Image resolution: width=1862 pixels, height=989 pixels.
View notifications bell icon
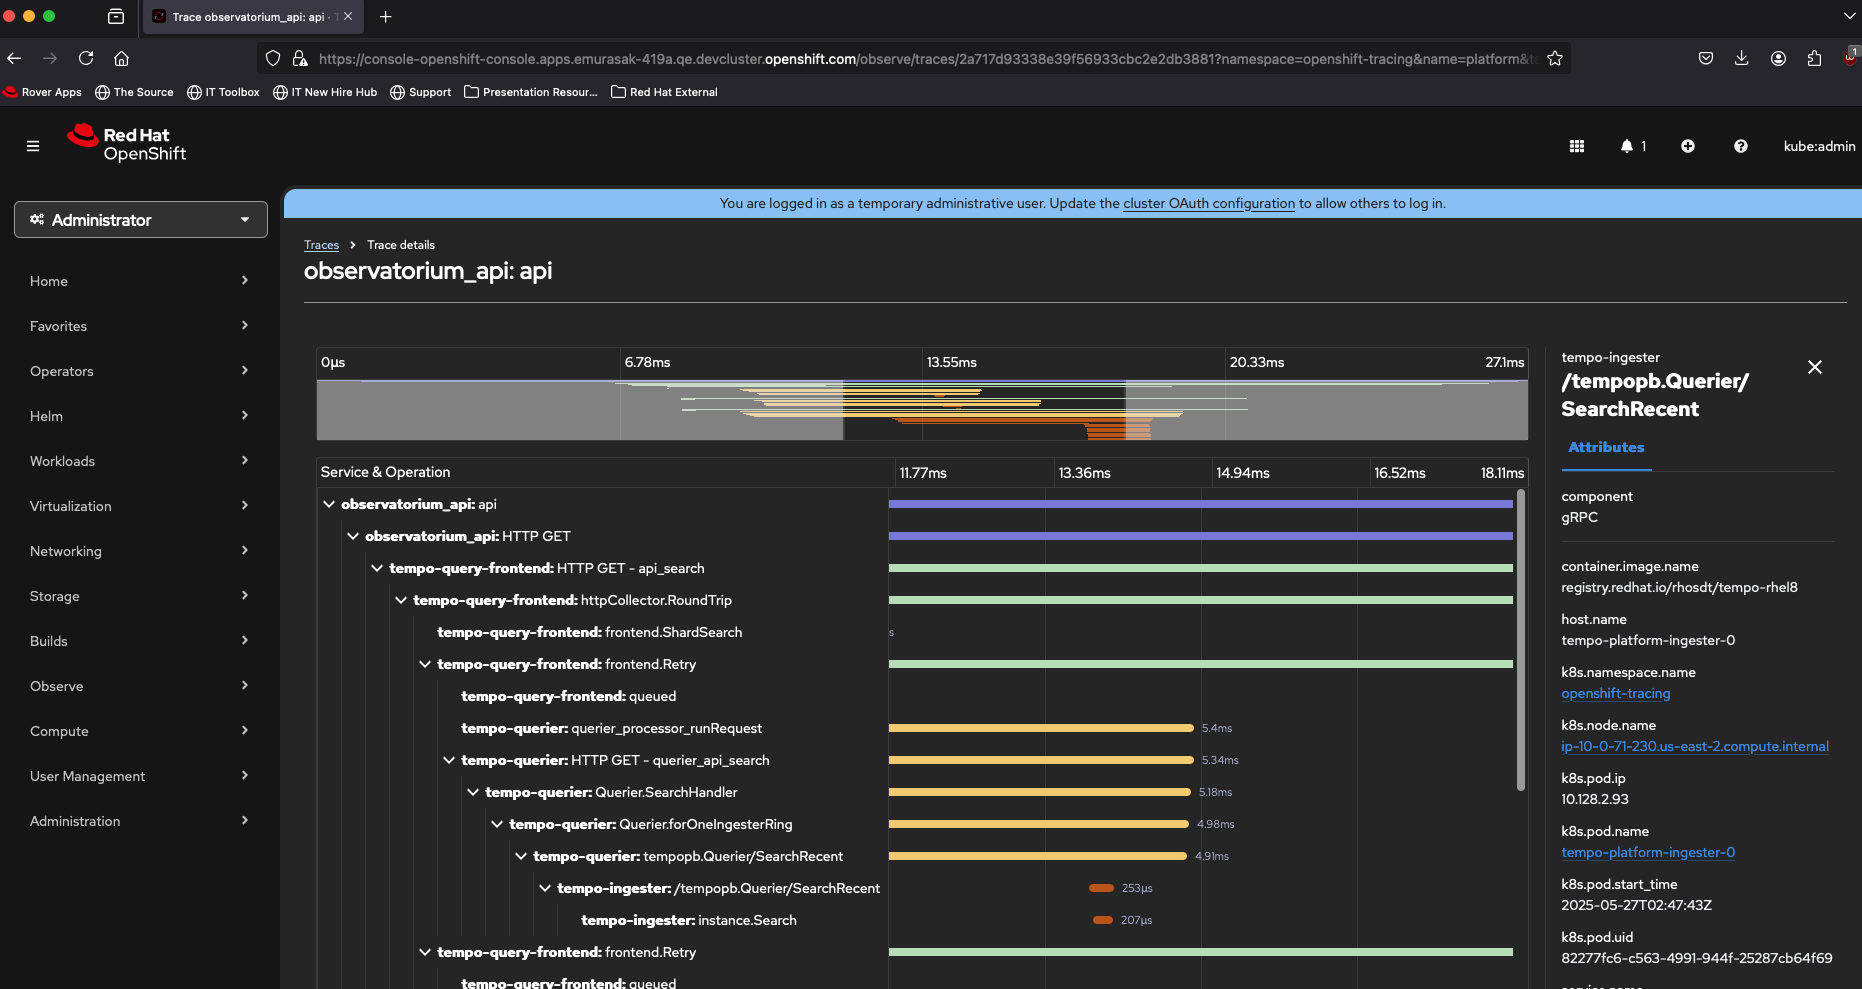pyautogui.click(x=1627, y=146)
